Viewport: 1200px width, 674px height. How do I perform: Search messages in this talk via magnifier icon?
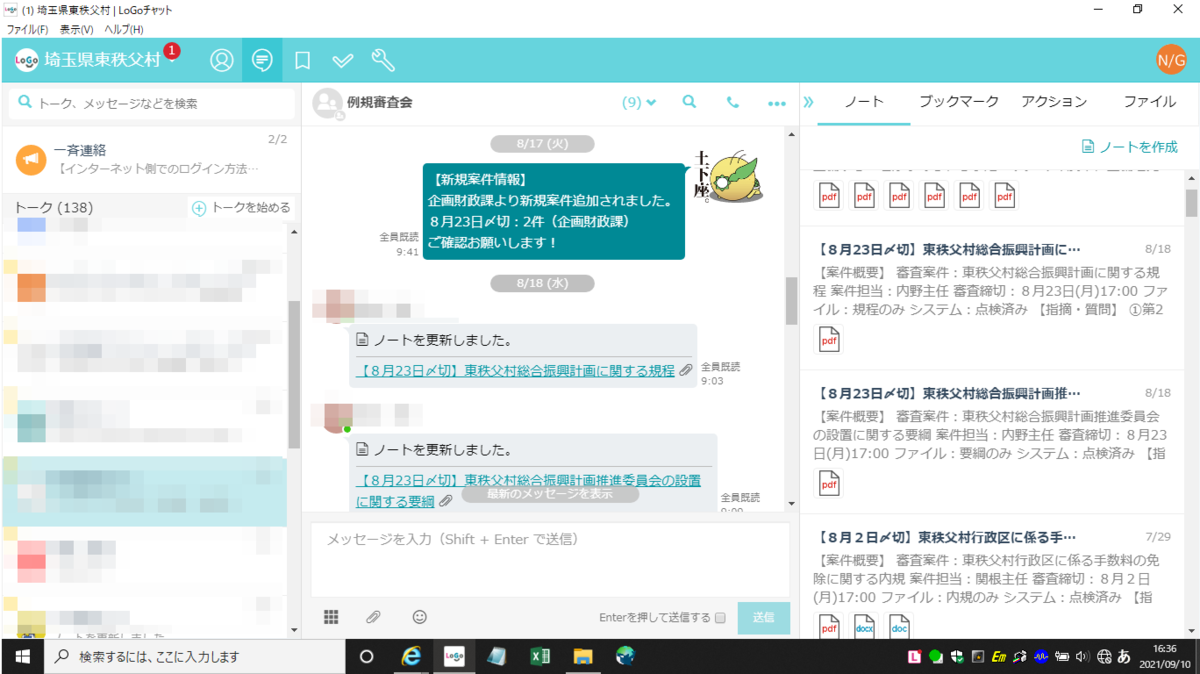pos(689,102)
